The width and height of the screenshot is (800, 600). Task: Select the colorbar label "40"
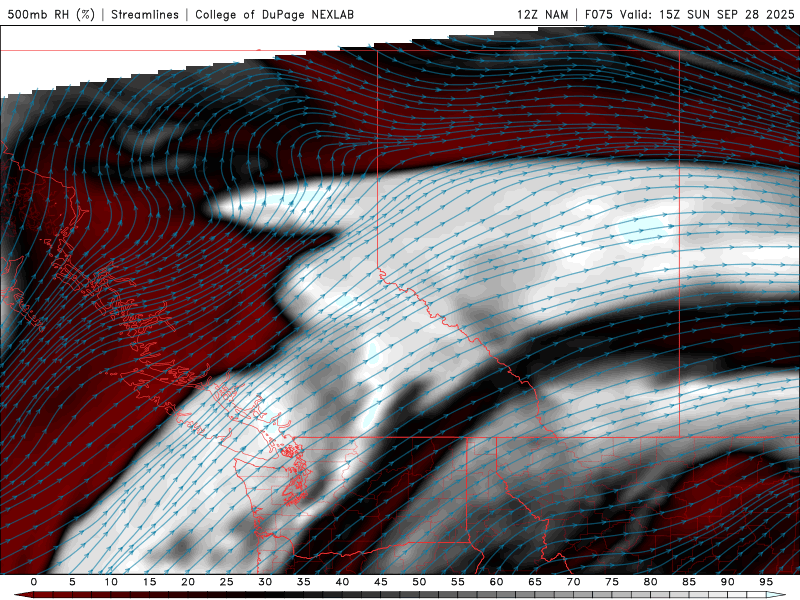(x=342, y=582)
